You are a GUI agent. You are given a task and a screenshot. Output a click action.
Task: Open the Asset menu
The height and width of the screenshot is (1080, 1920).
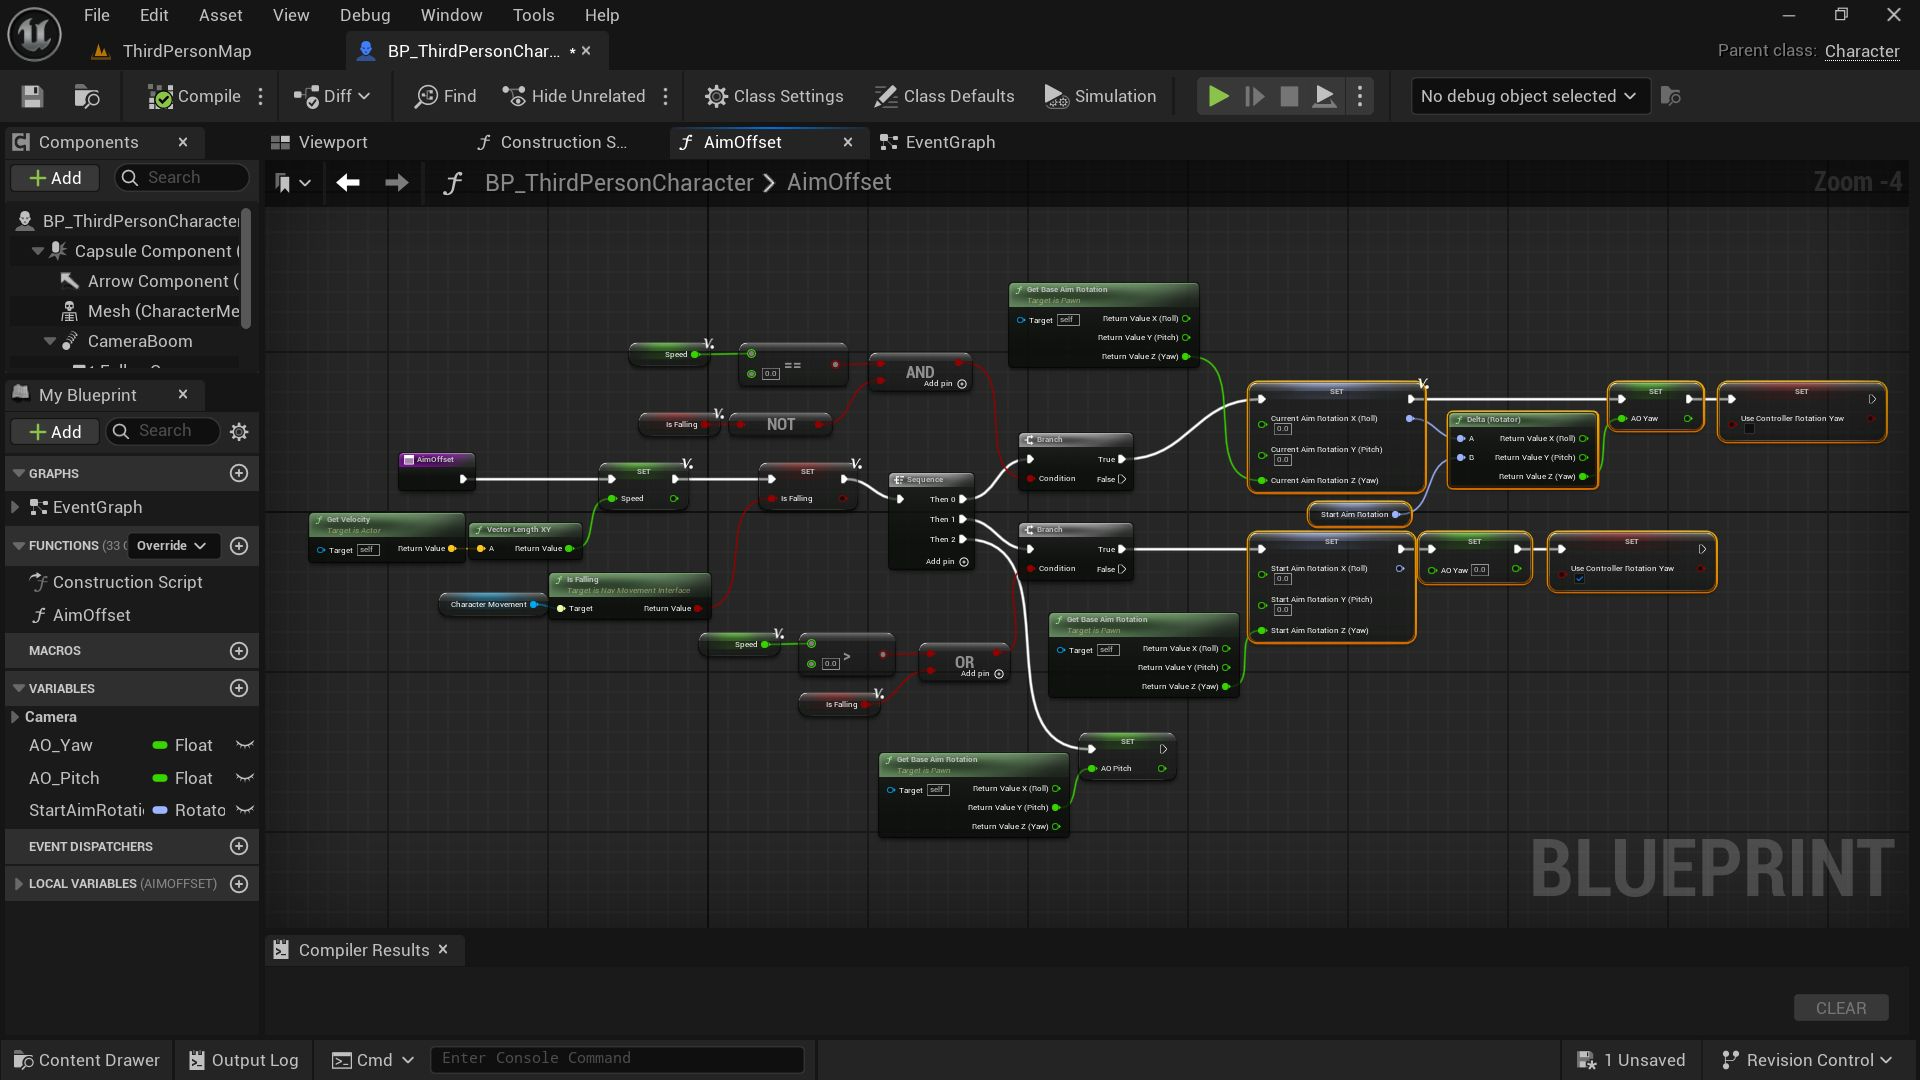(220, 15)
